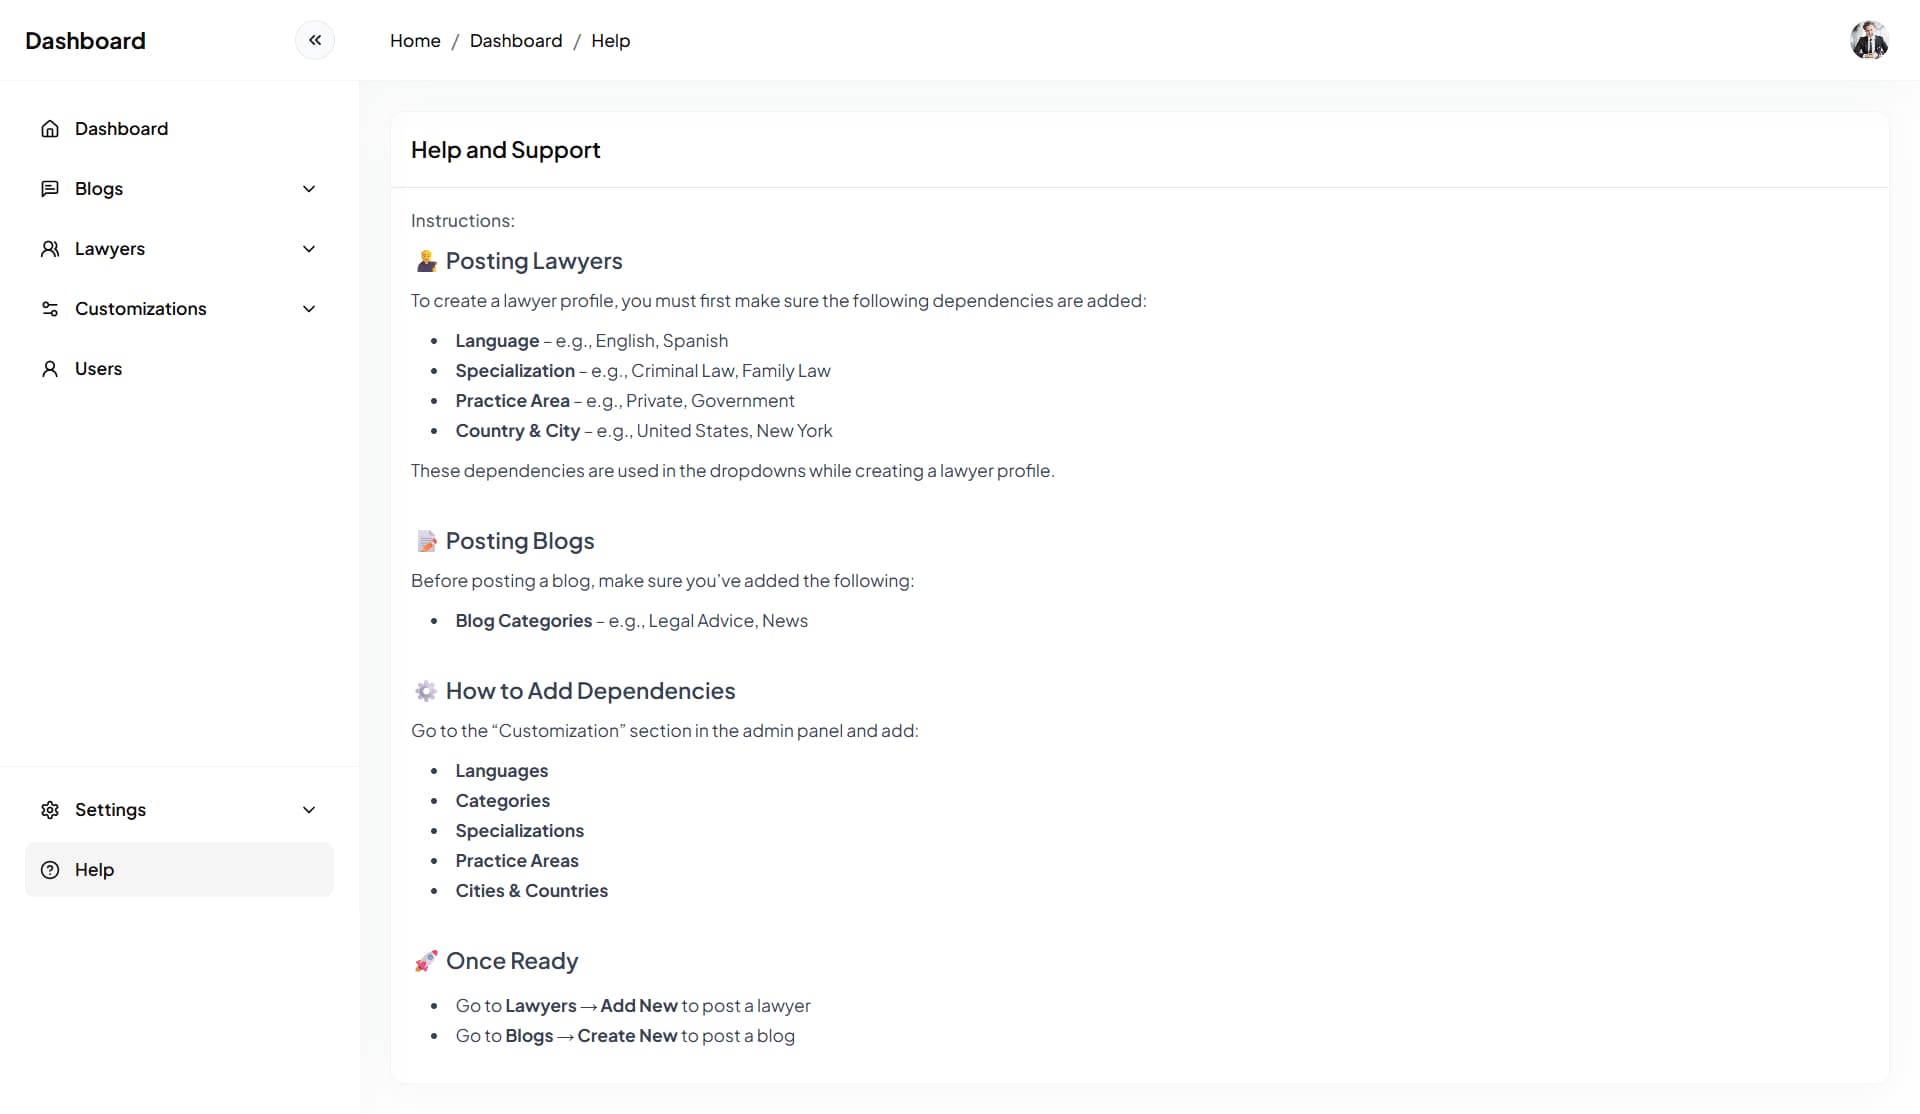Click the bold Specialization list item
Screen dimensions: 1920x1114
click(515, 371)
